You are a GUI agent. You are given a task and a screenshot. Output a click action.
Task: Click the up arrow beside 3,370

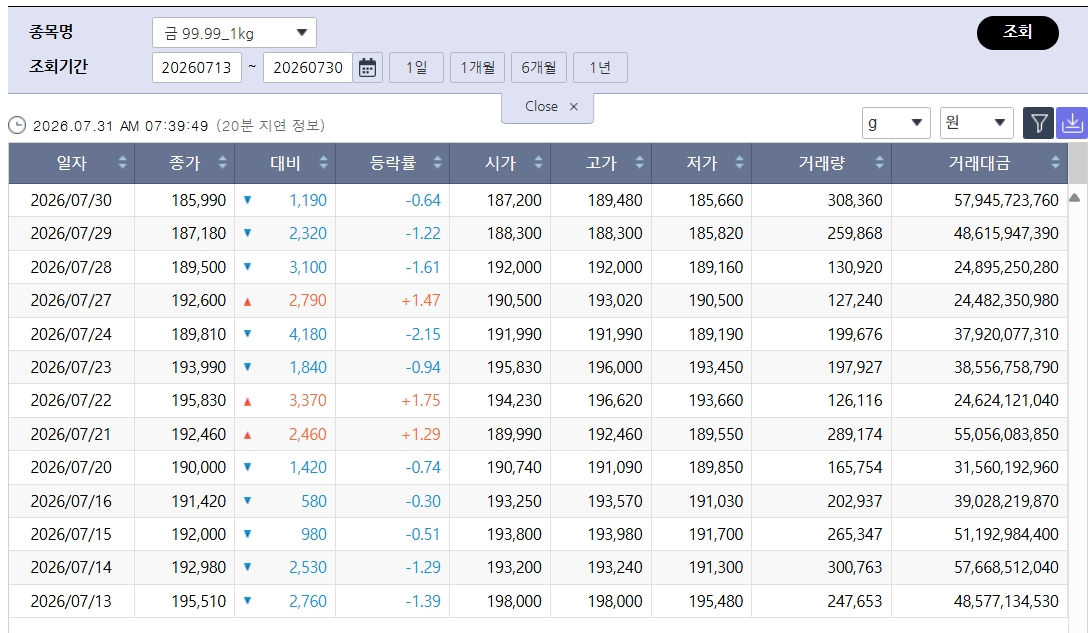click(247, 401)
